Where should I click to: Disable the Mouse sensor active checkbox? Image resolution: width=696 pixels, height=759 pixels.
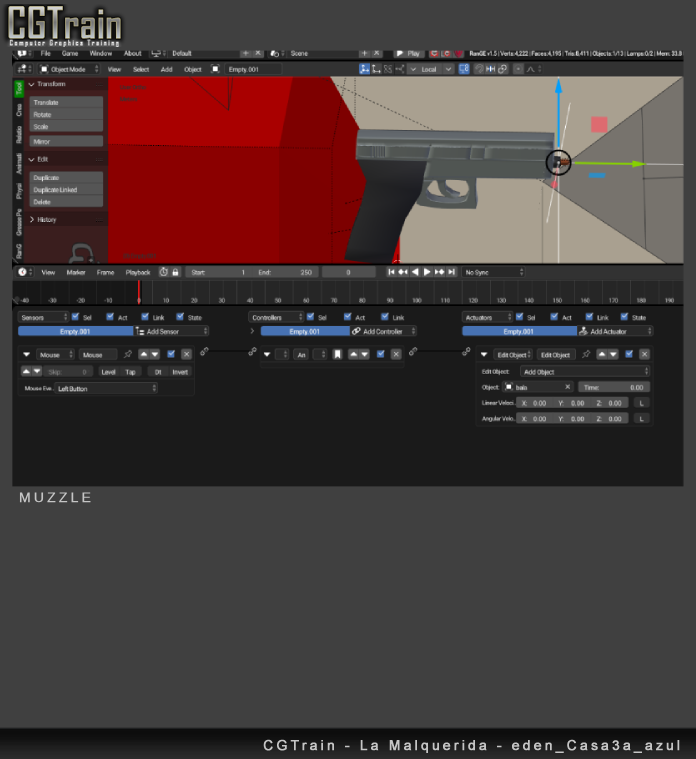[x=171, y=354]
